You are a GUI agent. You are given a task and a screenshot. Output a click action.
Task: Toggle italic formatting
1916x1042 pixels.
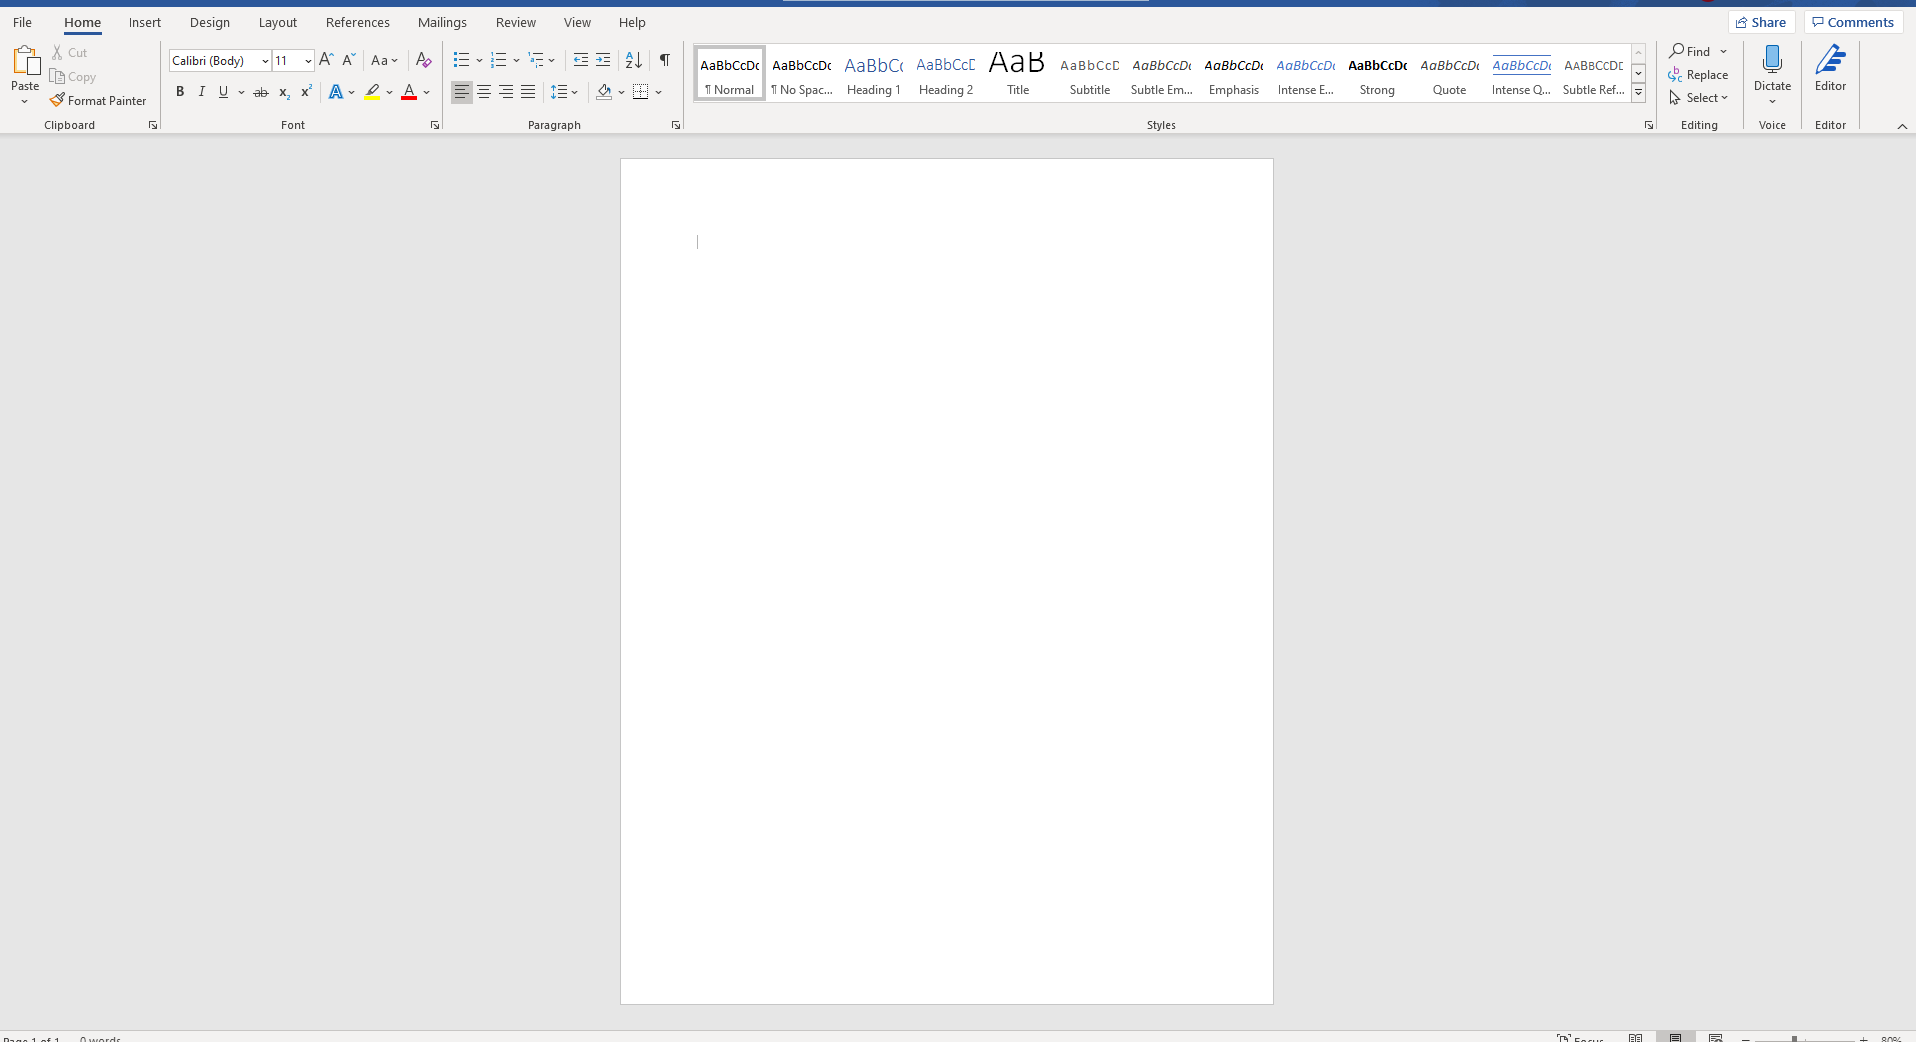click(202, 92)
